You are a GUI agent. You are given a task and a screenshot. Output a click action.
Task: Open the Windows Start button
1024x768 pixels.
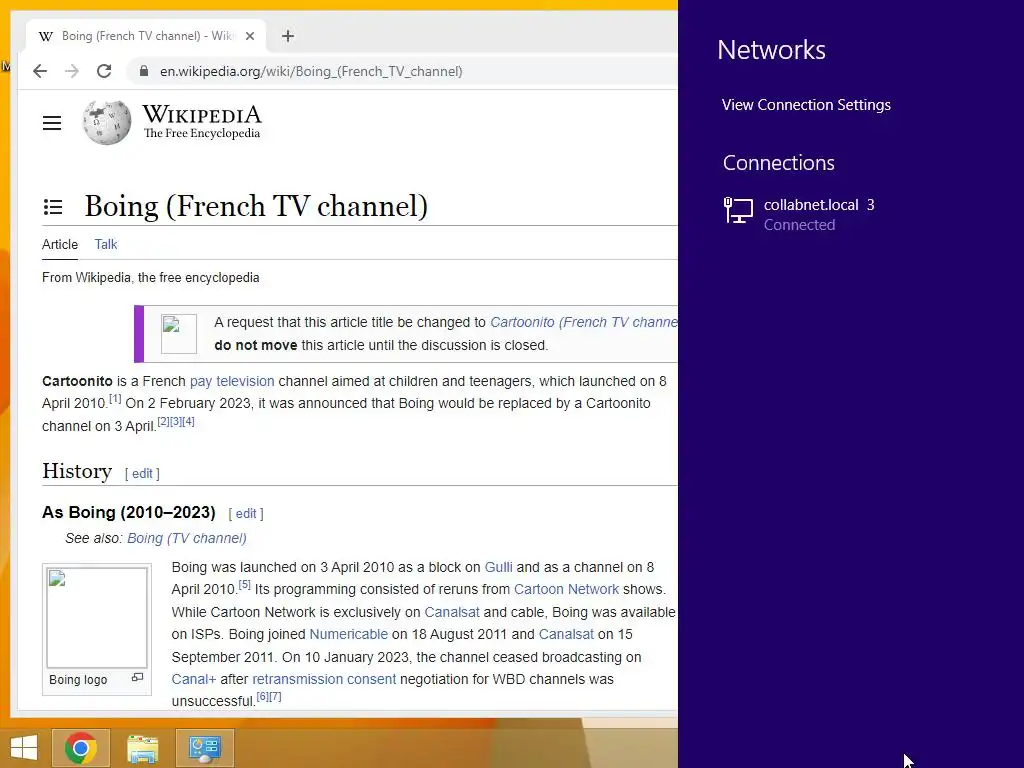point(24,748)
